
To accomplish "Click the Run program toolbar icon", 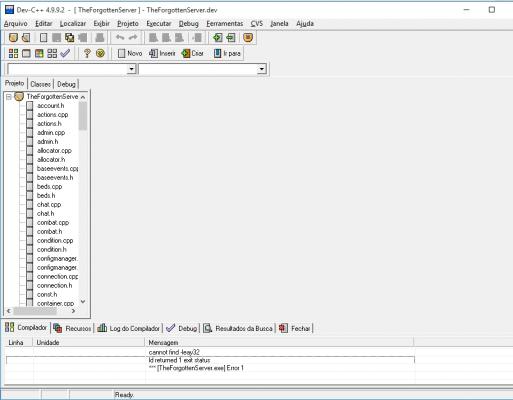I will (26, 53).
